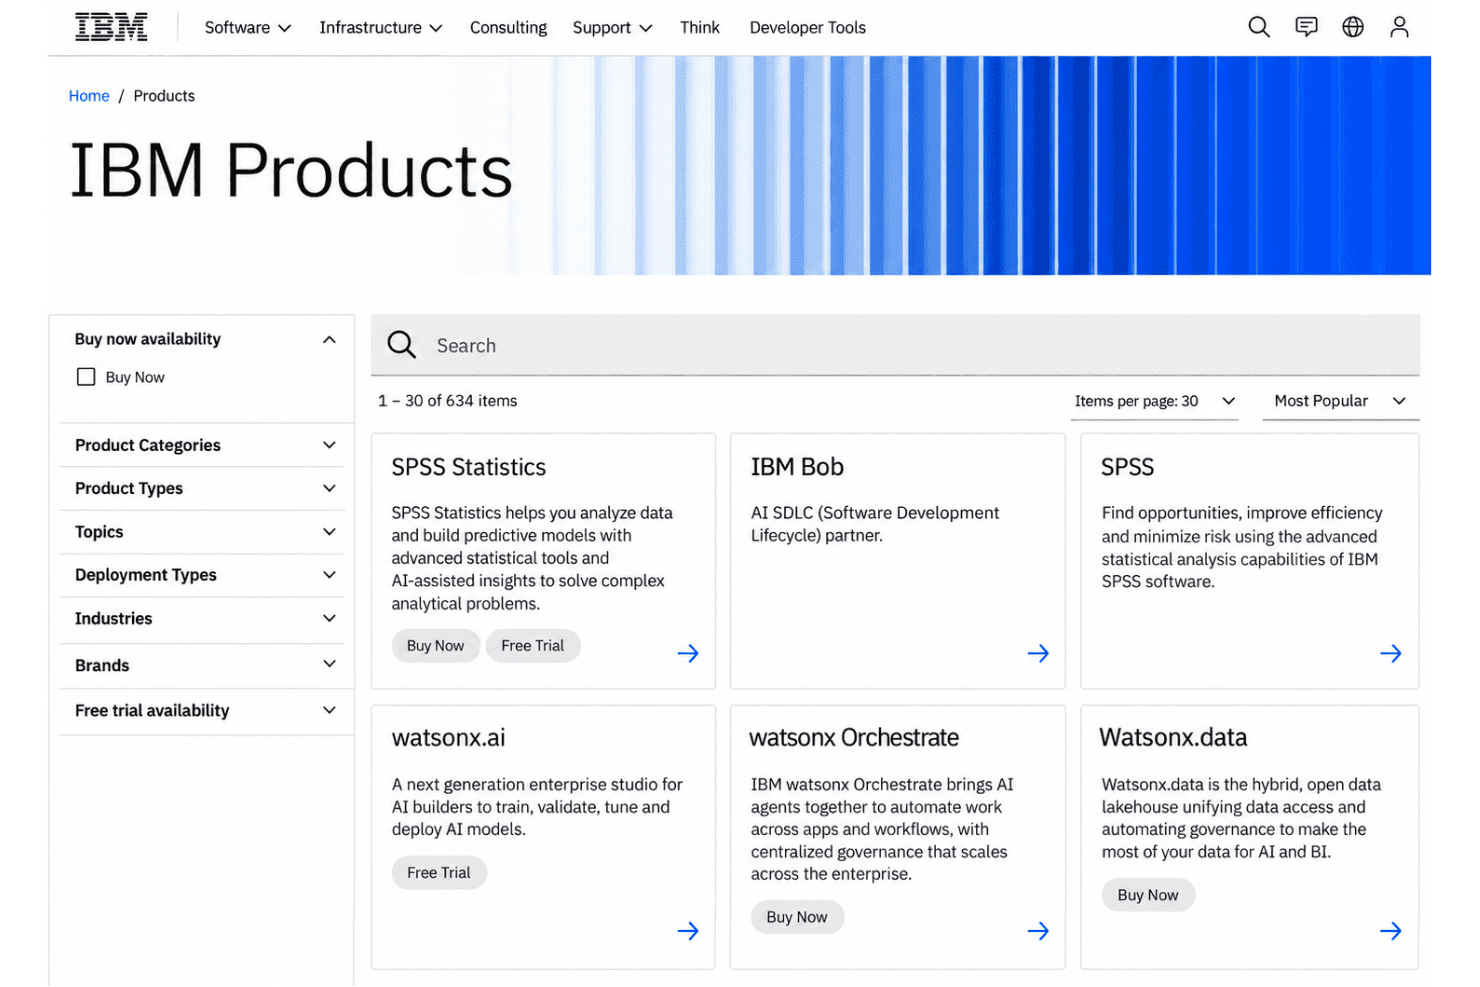Click the watsonx.ai card arrow
Viewport: 1480px width, 987px height.
tap(688, 931)
